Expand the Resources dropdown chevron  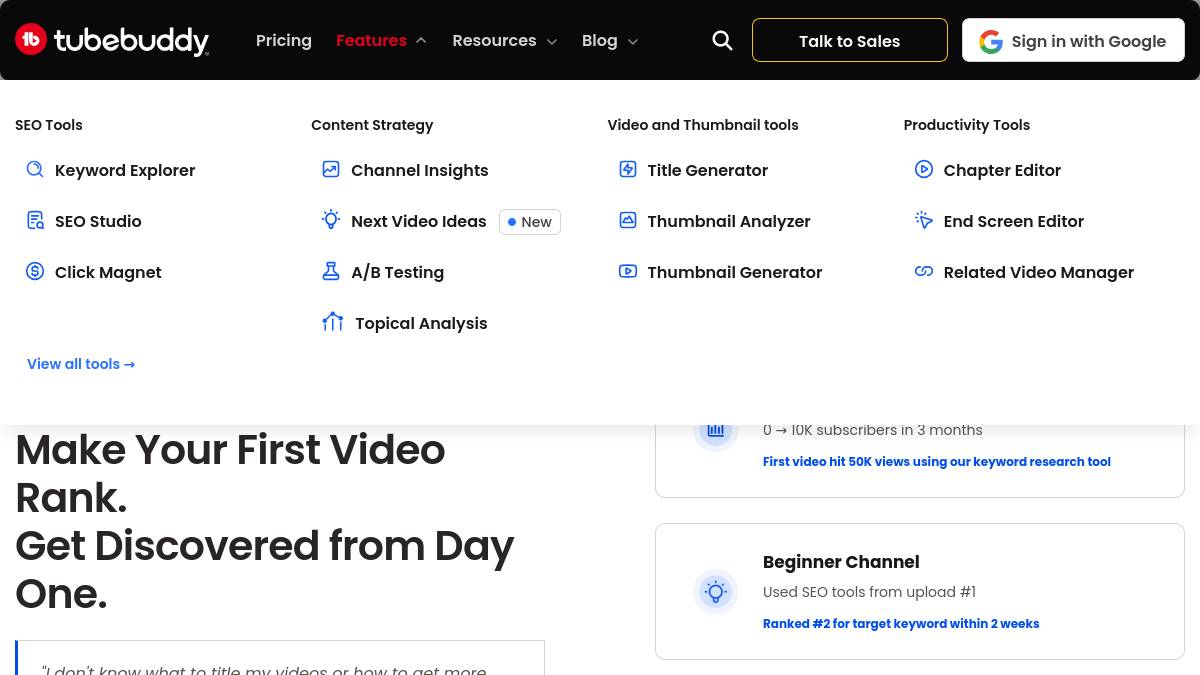(x=551, y=42)
